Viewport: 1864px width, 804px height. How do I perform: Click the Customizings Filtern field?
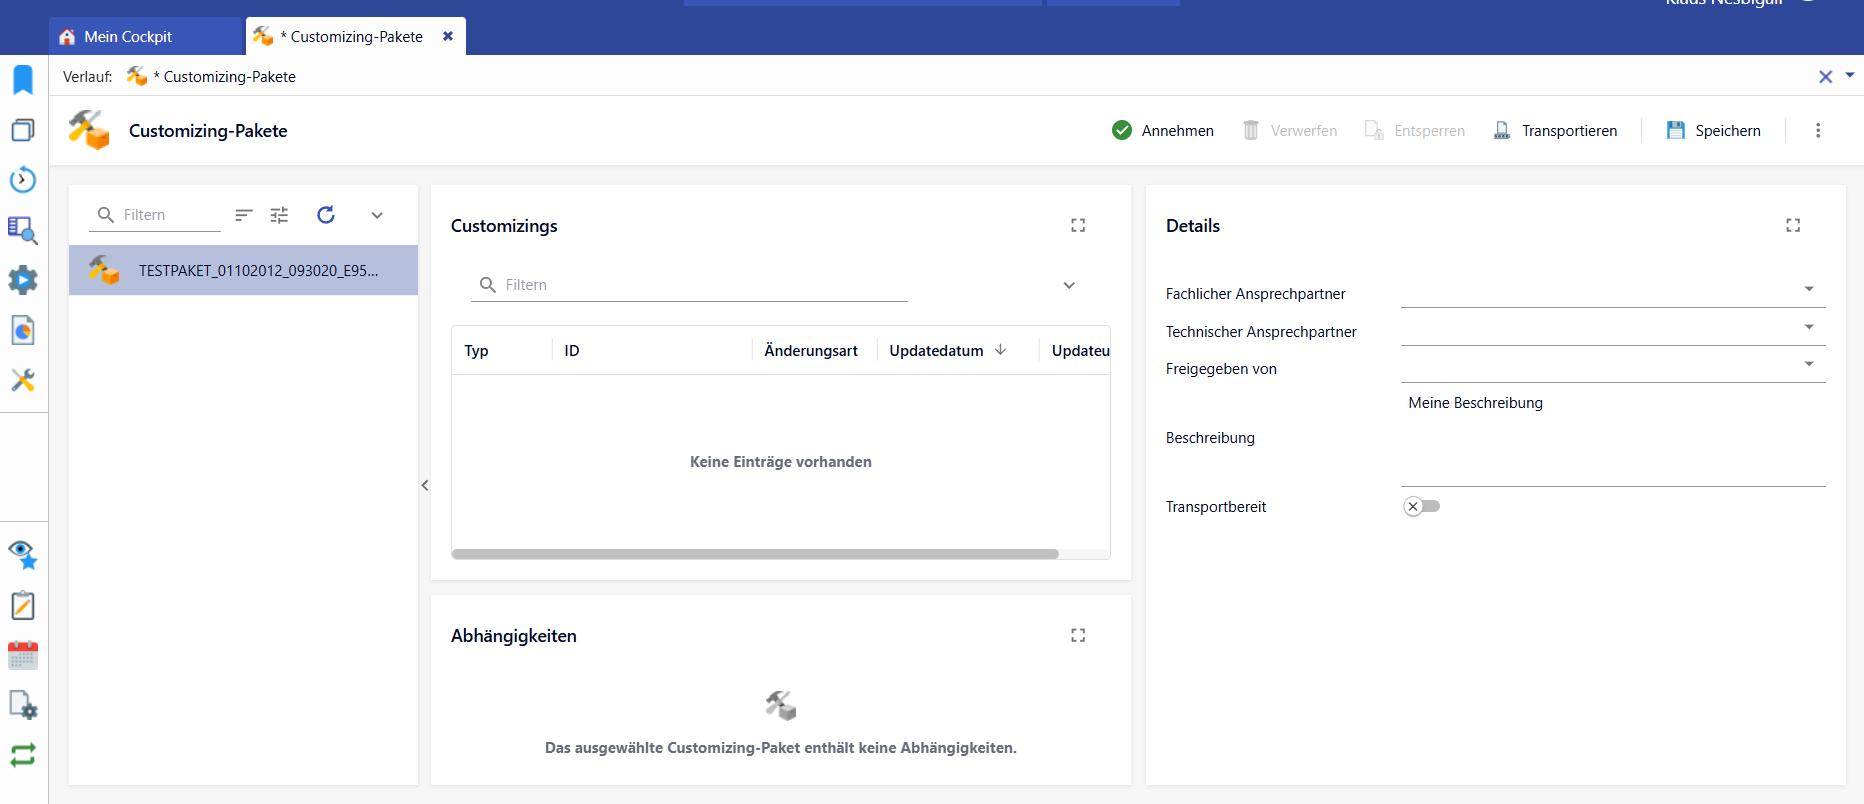pyautogui.click(x=689, y=285)
